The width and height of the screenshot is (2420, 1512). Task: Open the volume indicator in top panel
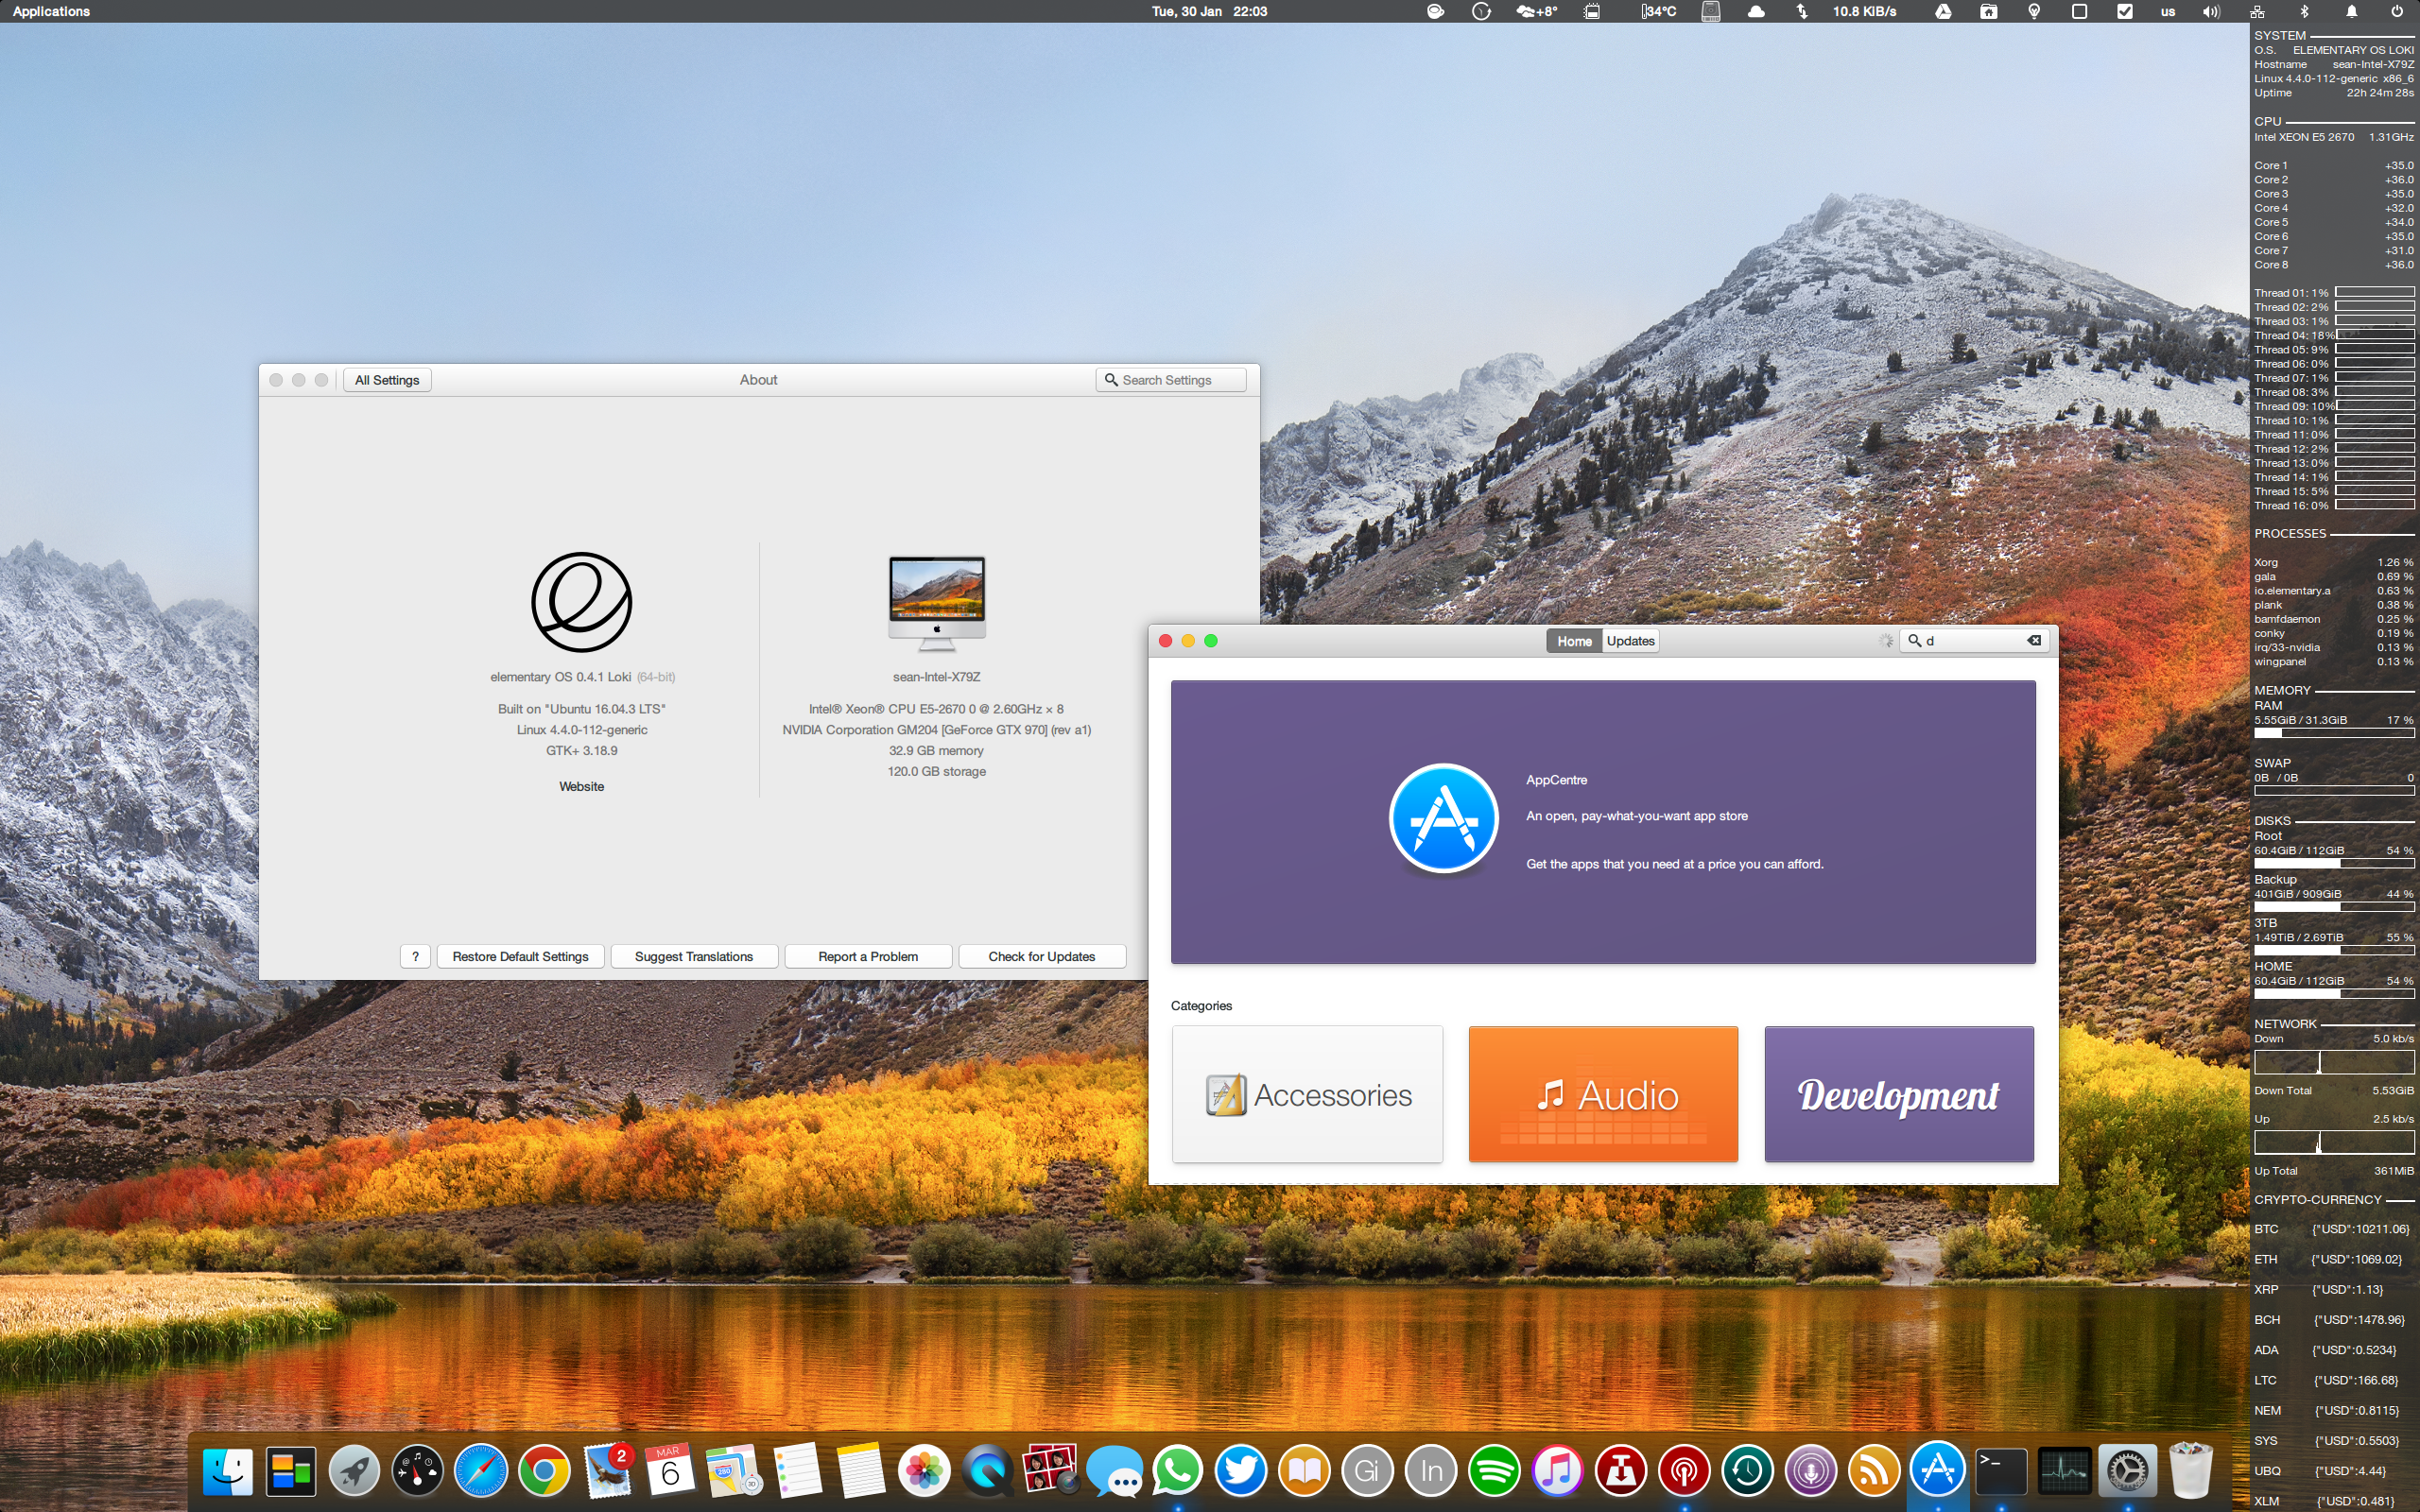pyautogui.click(x=2211, y=11)
